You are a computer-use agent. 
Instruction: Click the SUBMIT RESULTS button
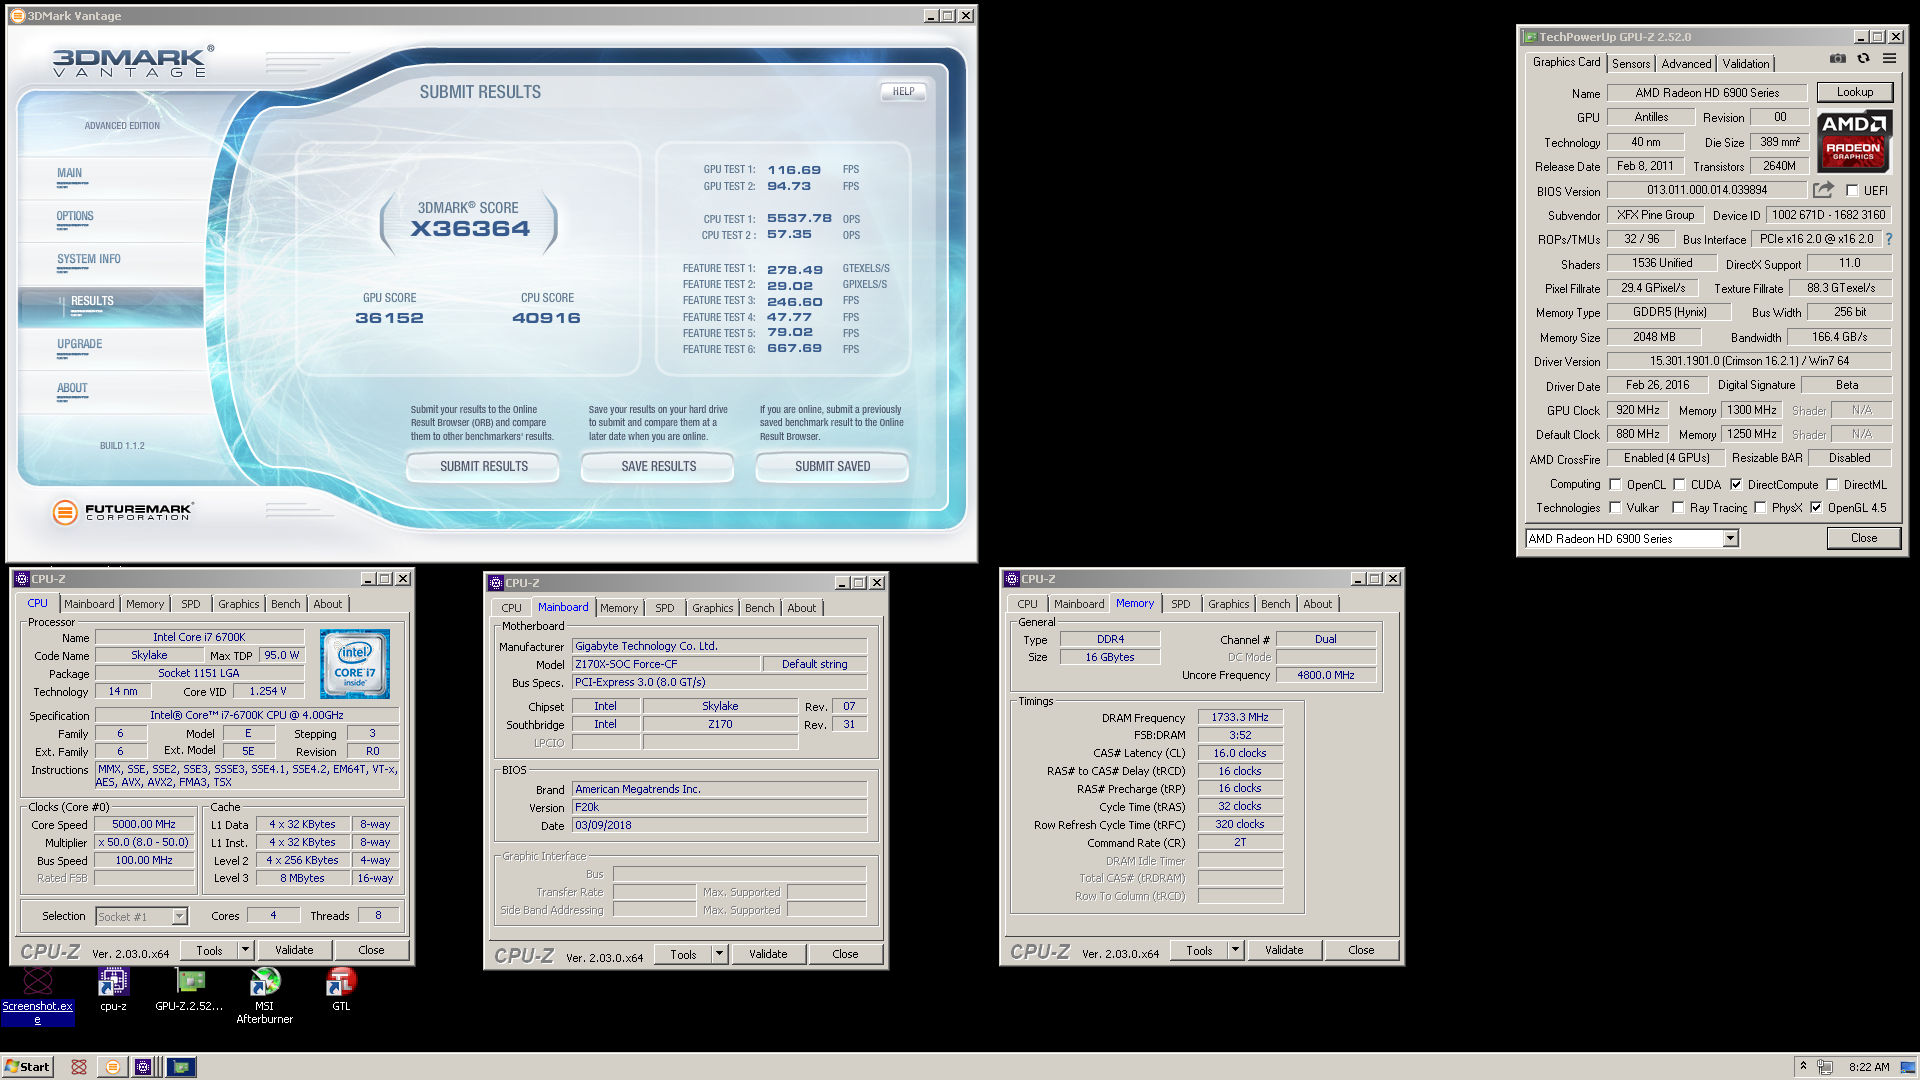click(484, 467)
